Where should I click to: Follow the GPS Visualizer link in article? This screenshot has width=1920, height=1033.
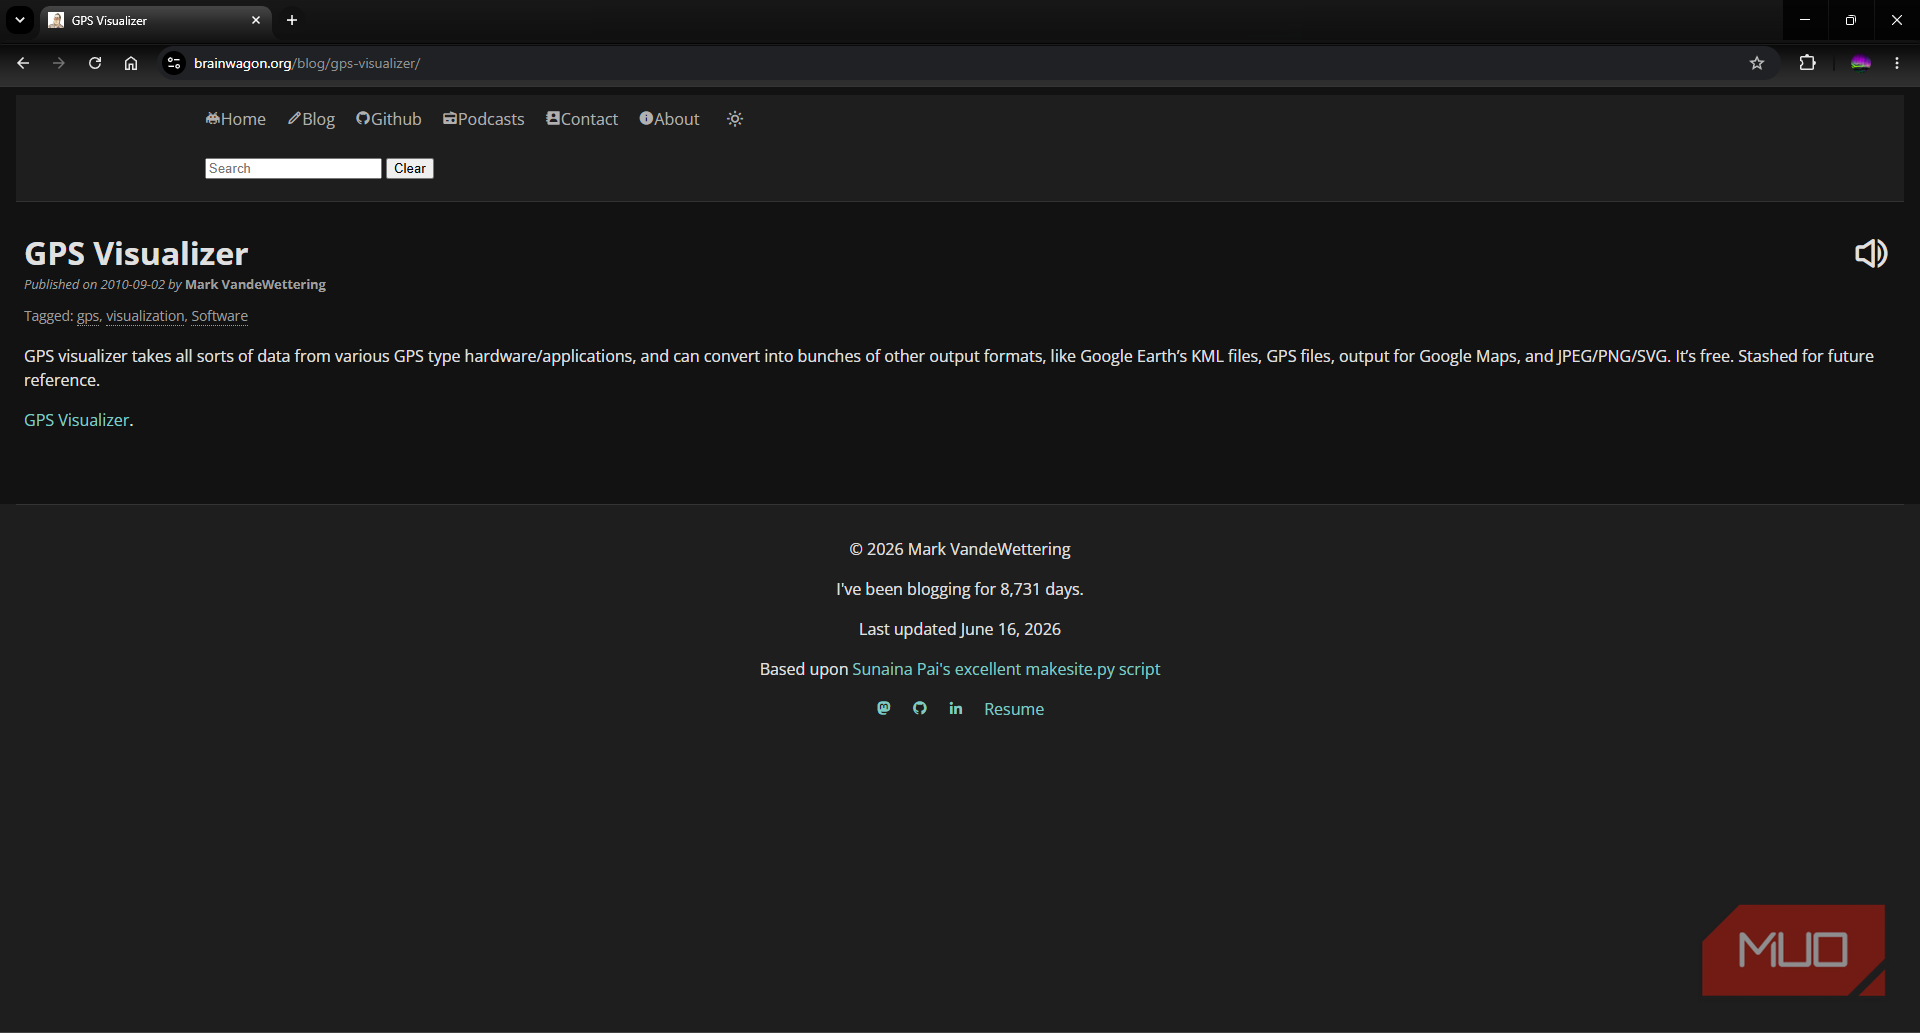(77, 420)
